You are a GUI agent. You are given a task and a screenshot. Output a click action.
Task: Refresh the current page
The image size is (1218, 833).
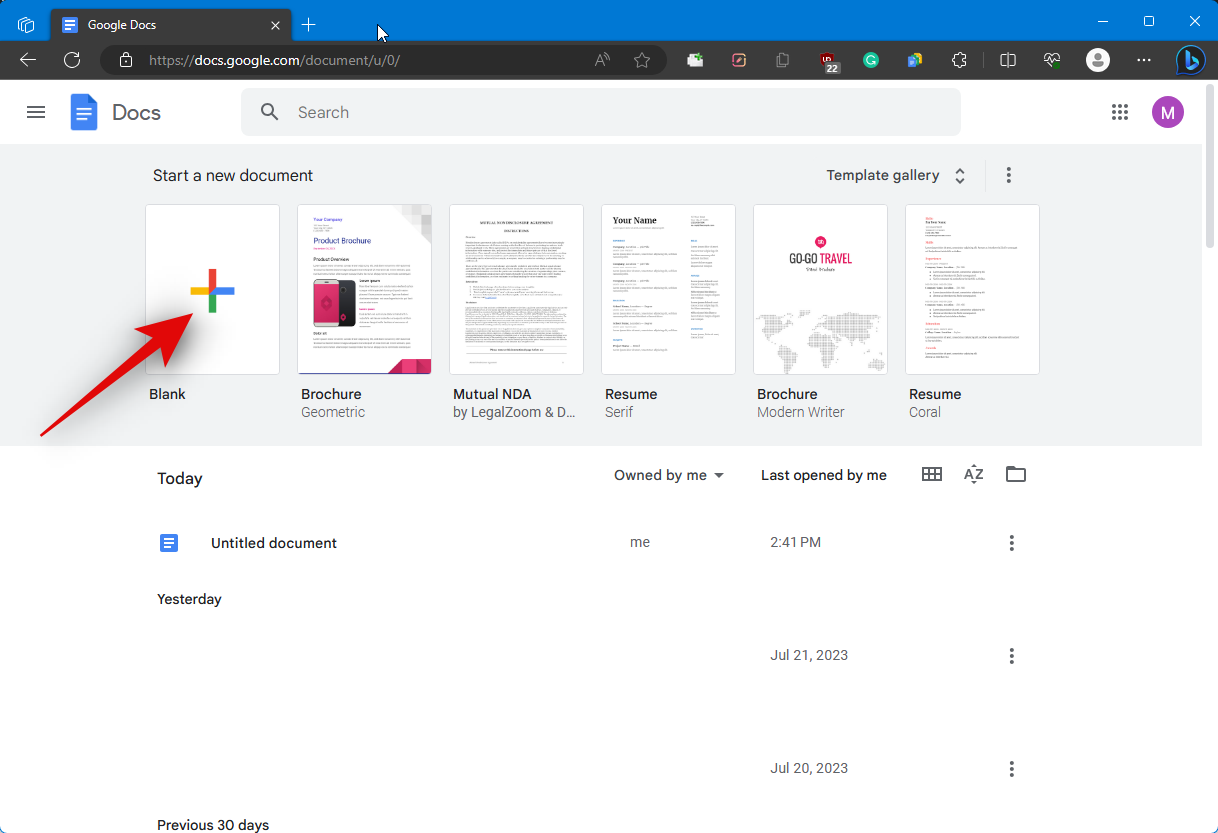point(72,60)
